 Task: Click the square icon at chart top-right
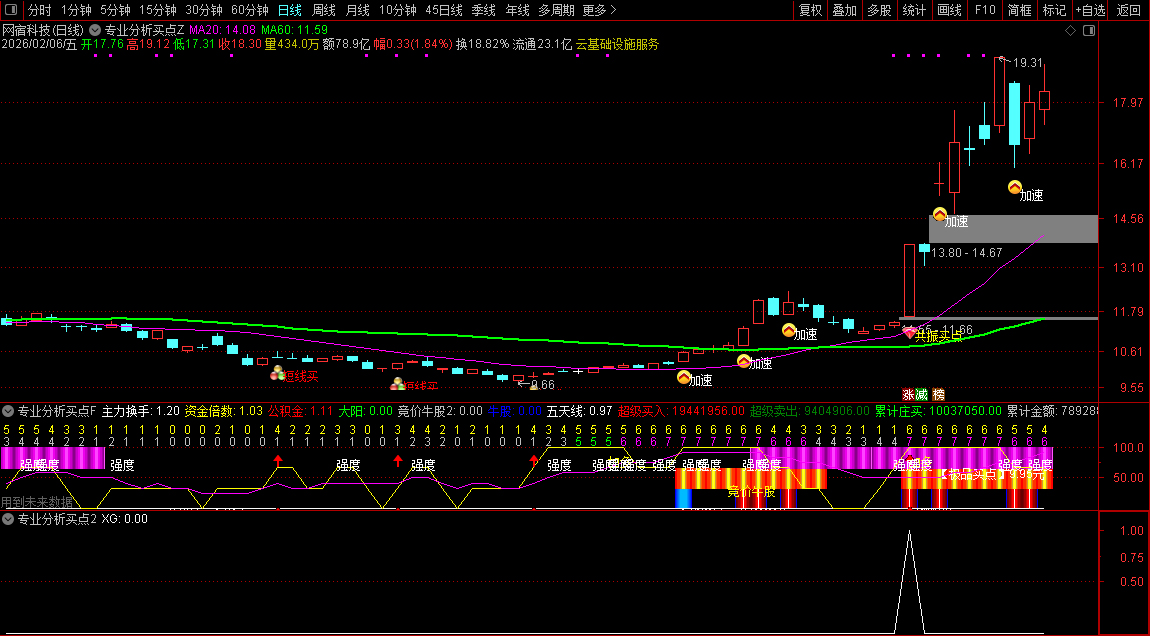[1089, 31]
